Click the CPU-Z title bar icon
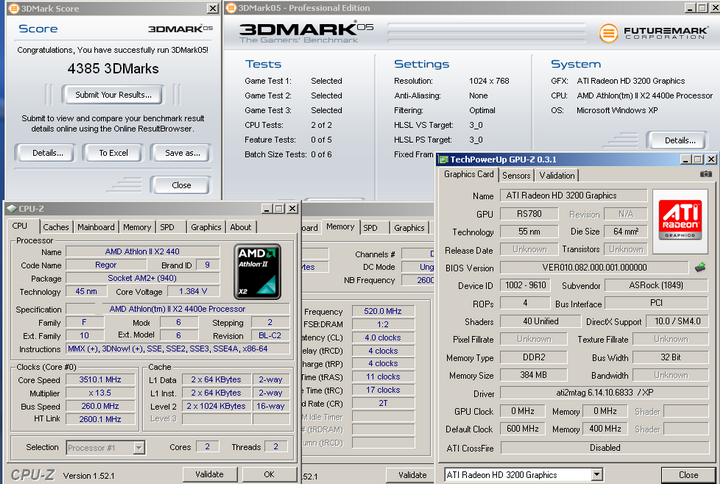This screenshot has height=484, width=720. (12, 208)
